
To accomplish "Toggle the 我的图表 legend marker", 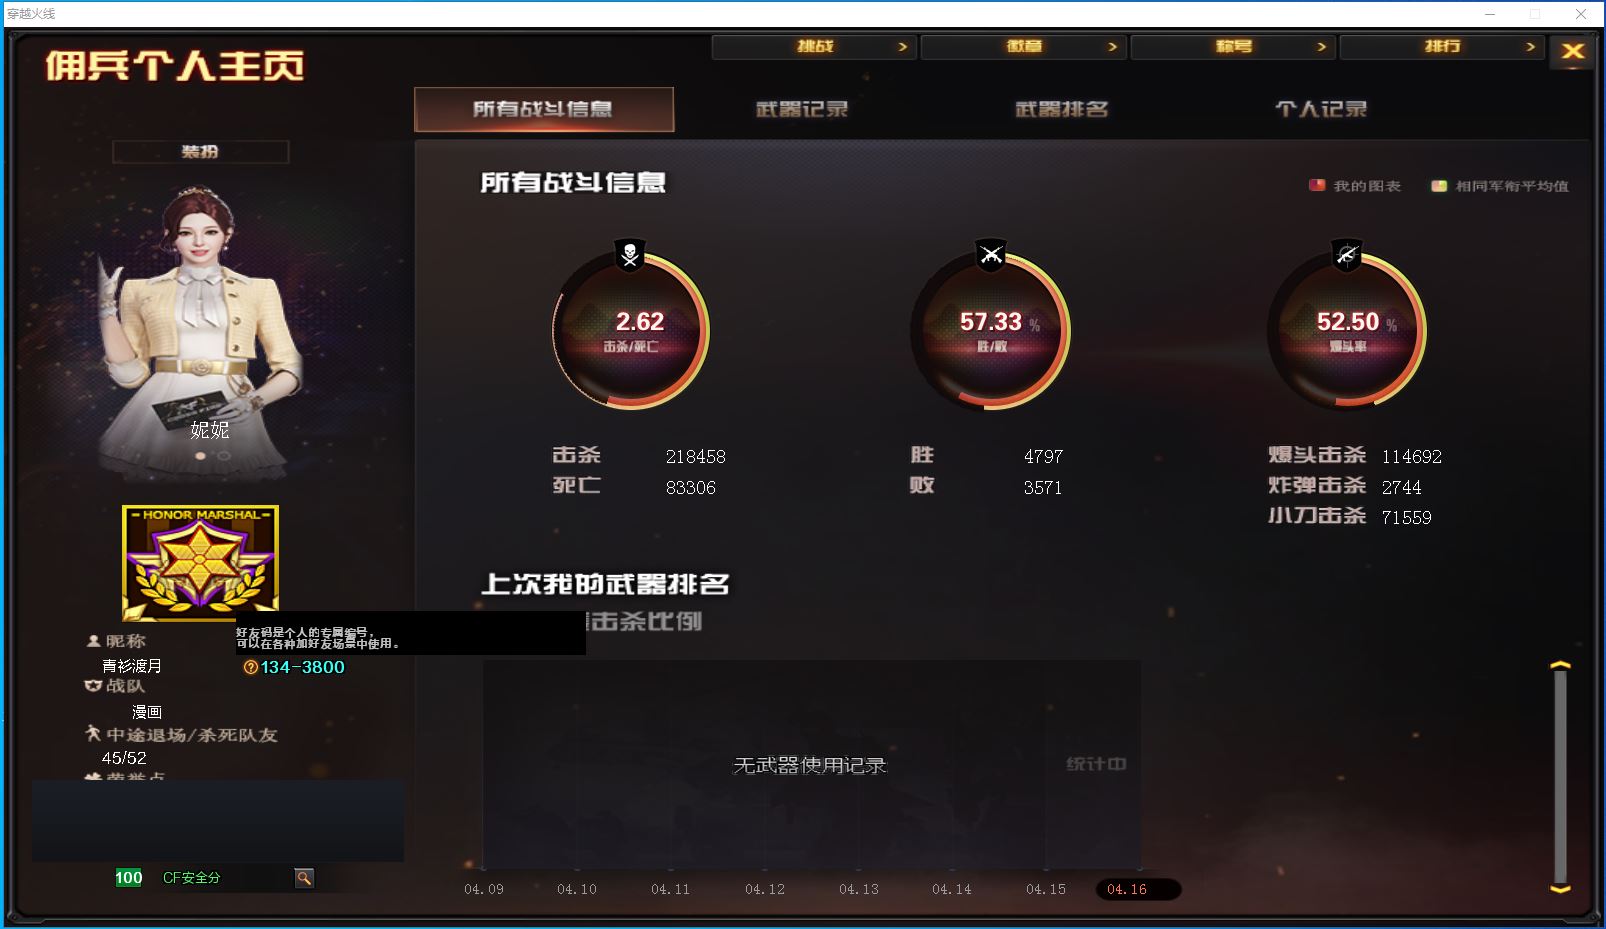I will coord(1317,186).
